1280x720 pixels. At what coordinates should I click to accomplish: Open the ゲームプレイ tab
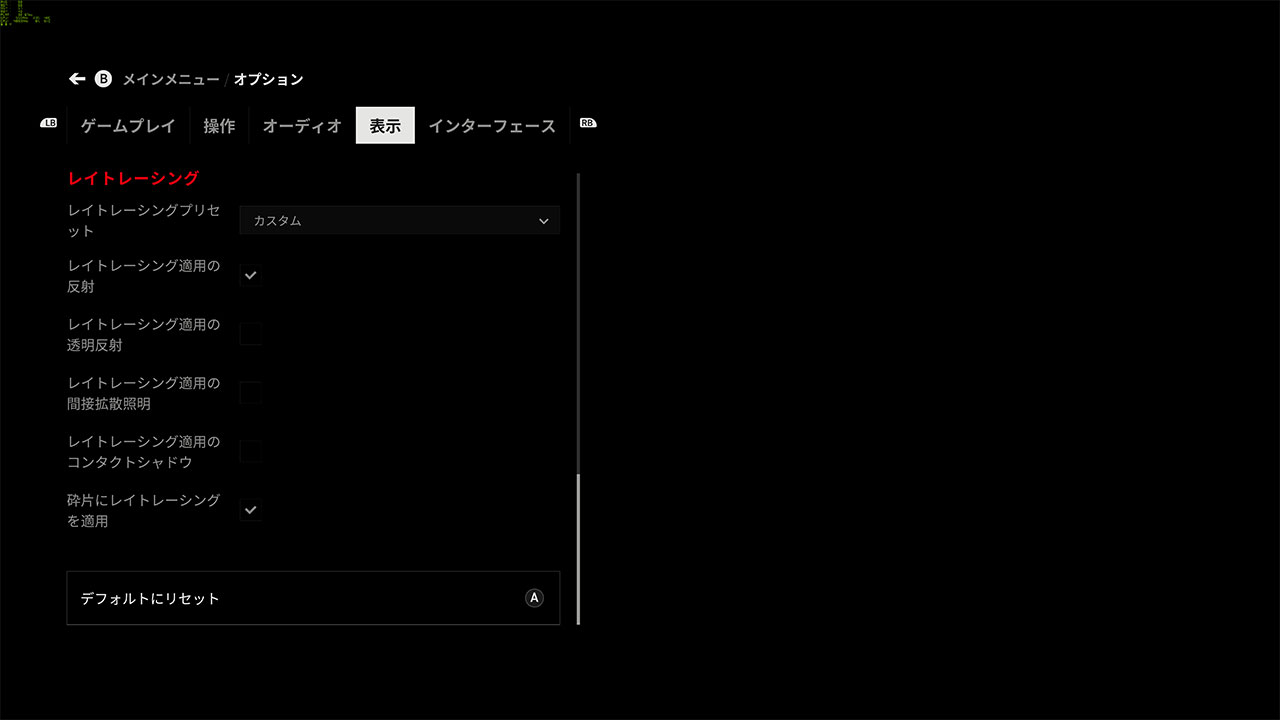(128, 126)
